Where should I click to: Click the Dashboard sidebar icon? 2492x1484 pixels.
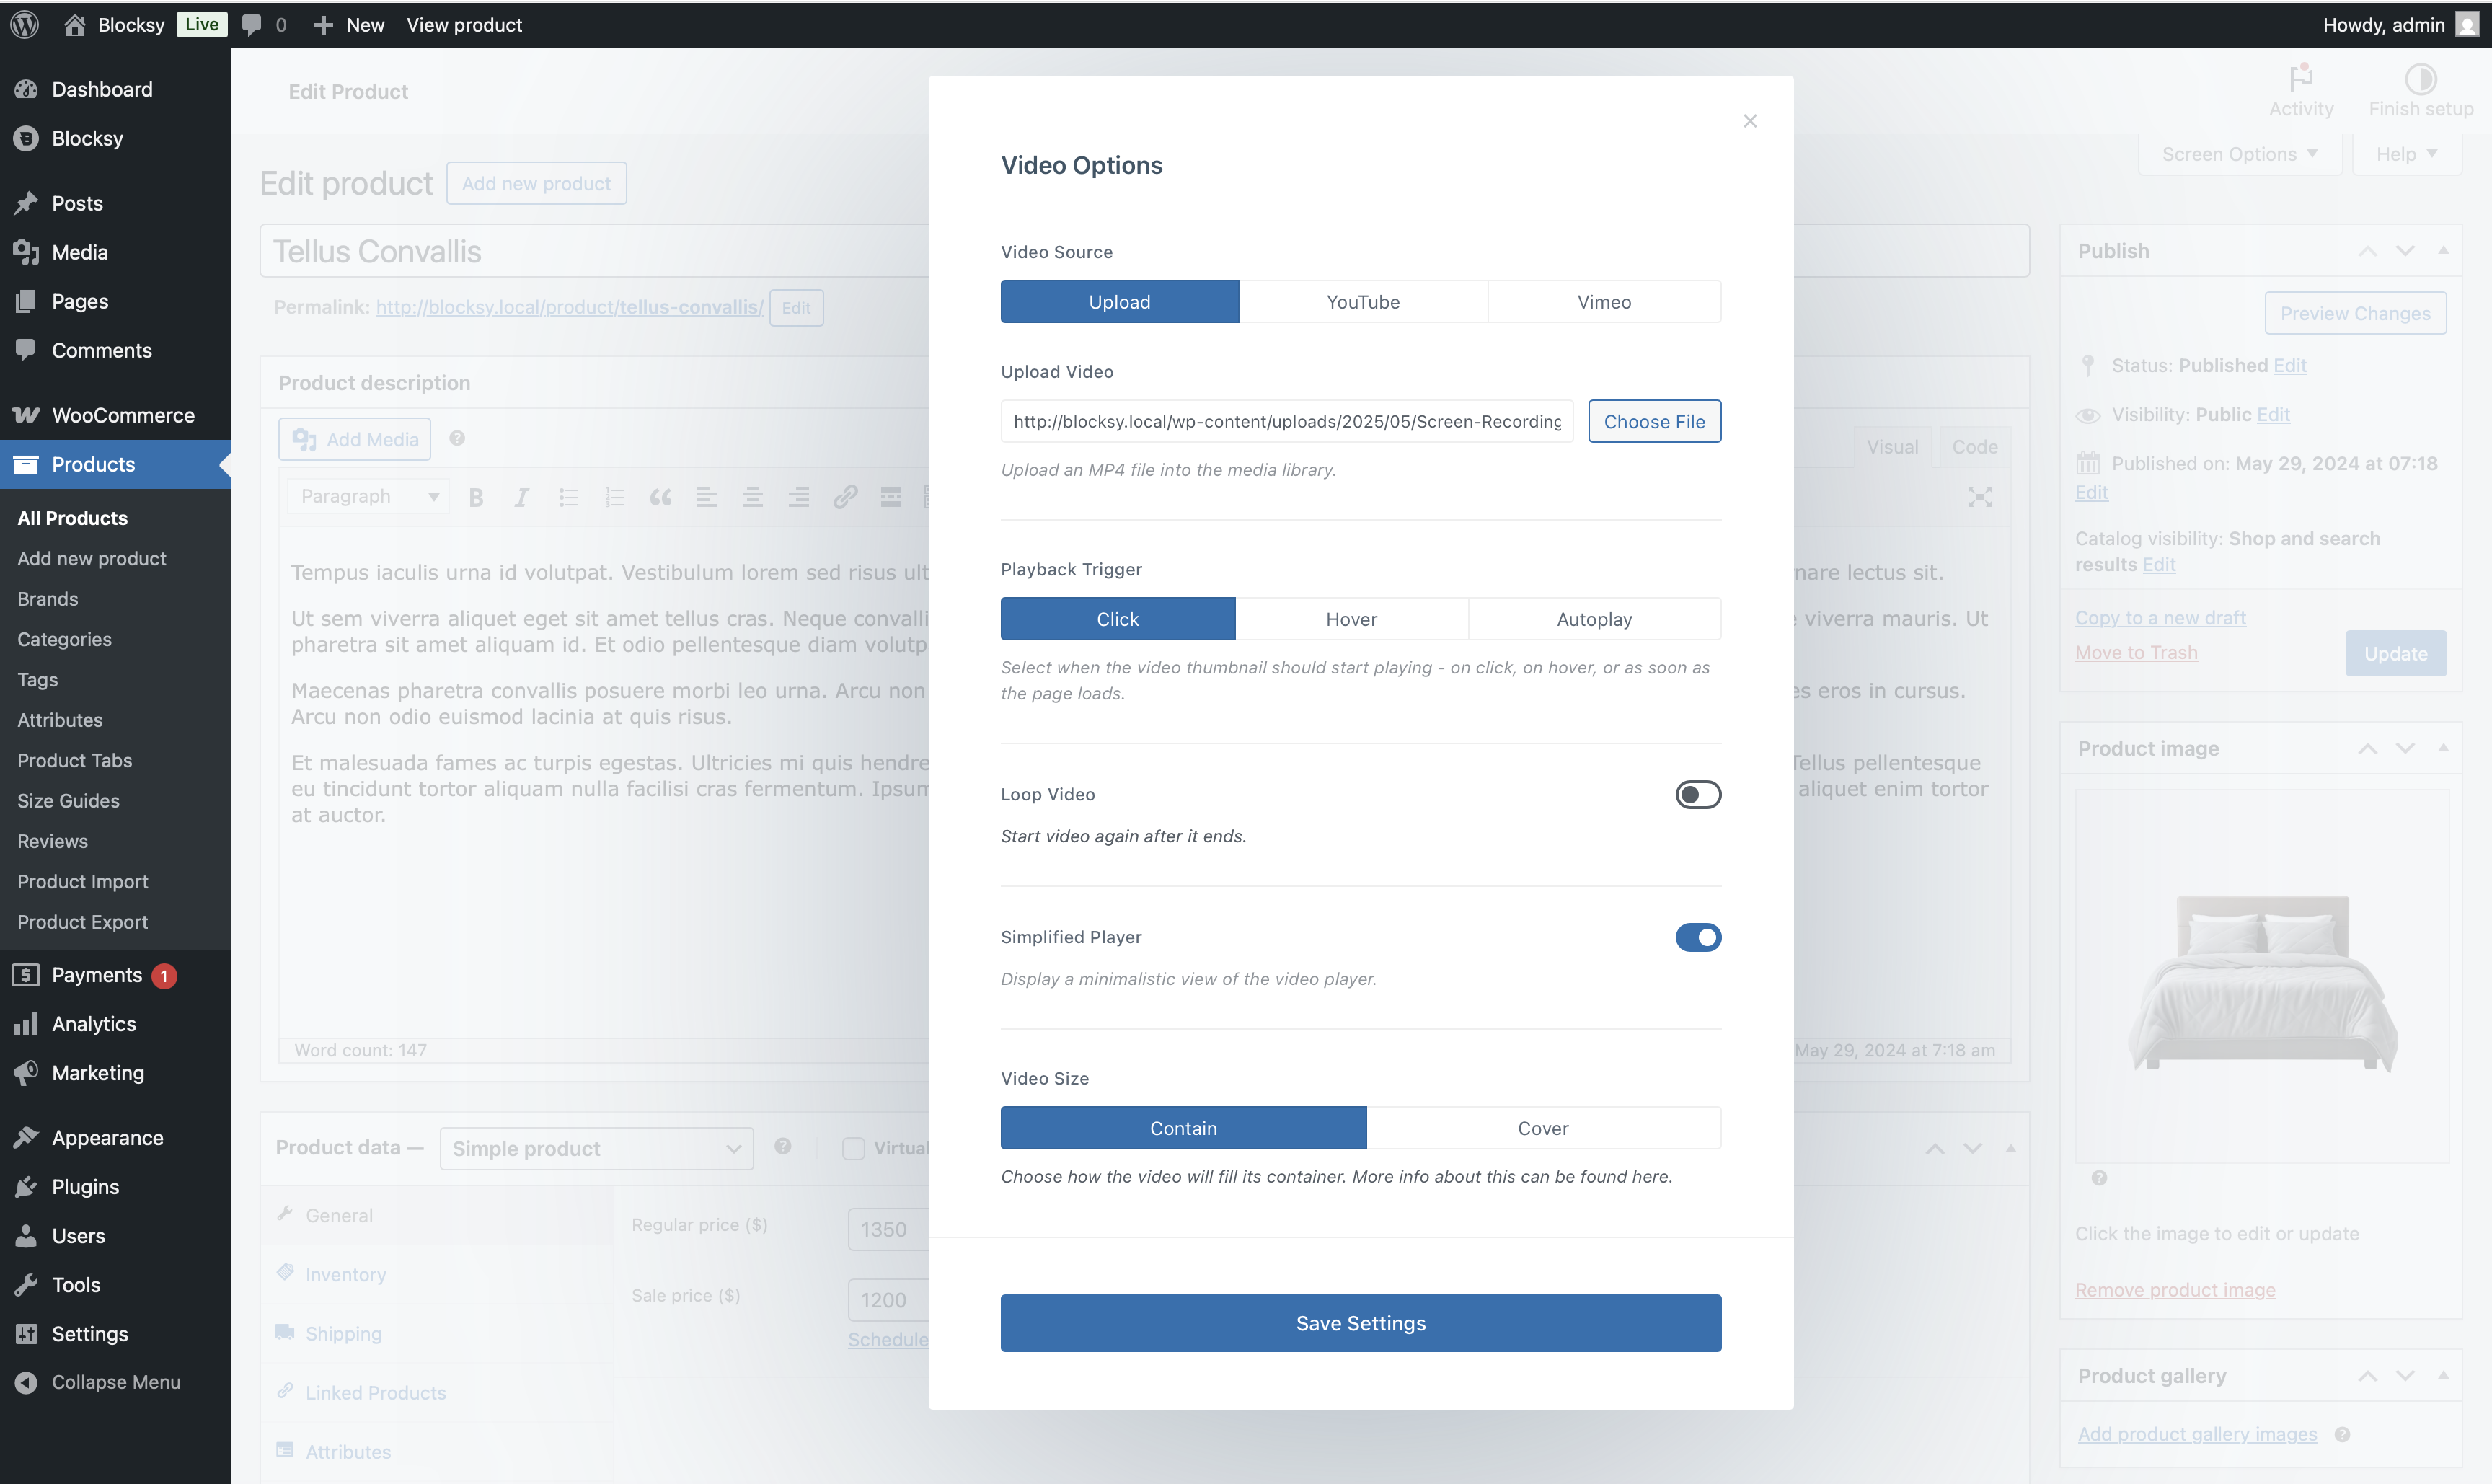(x=26, y=89)
